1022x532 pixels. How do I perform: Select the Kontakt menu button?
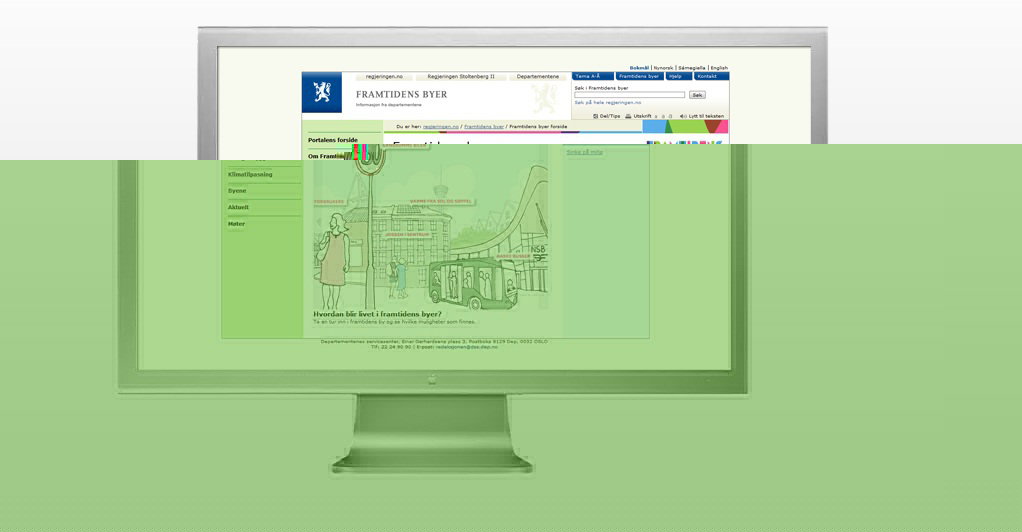(710, 76)
